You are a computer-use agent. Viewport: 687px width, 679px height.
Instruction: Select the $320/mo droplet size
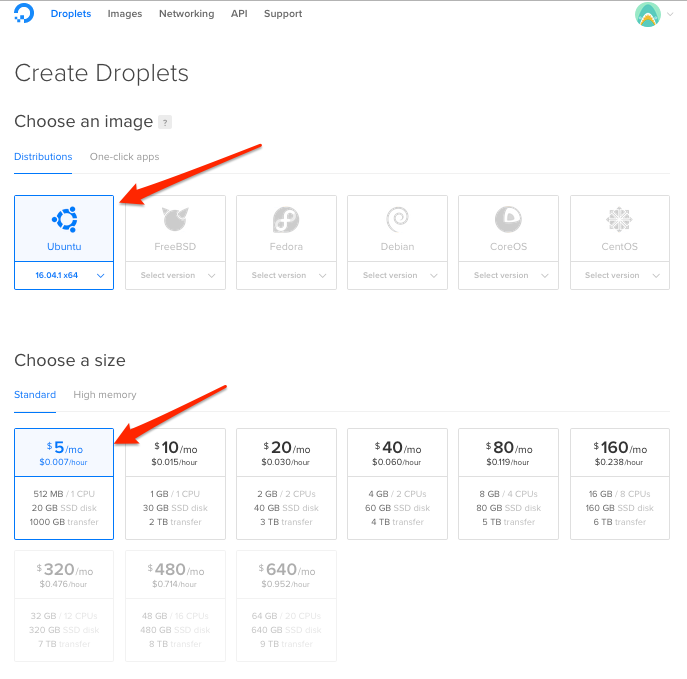(64, 606)
